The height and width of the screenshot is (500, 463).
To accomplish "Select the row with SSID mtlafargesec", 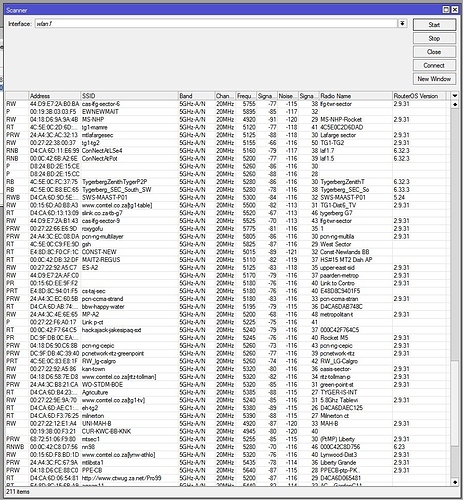I will (x=227, y=135).
